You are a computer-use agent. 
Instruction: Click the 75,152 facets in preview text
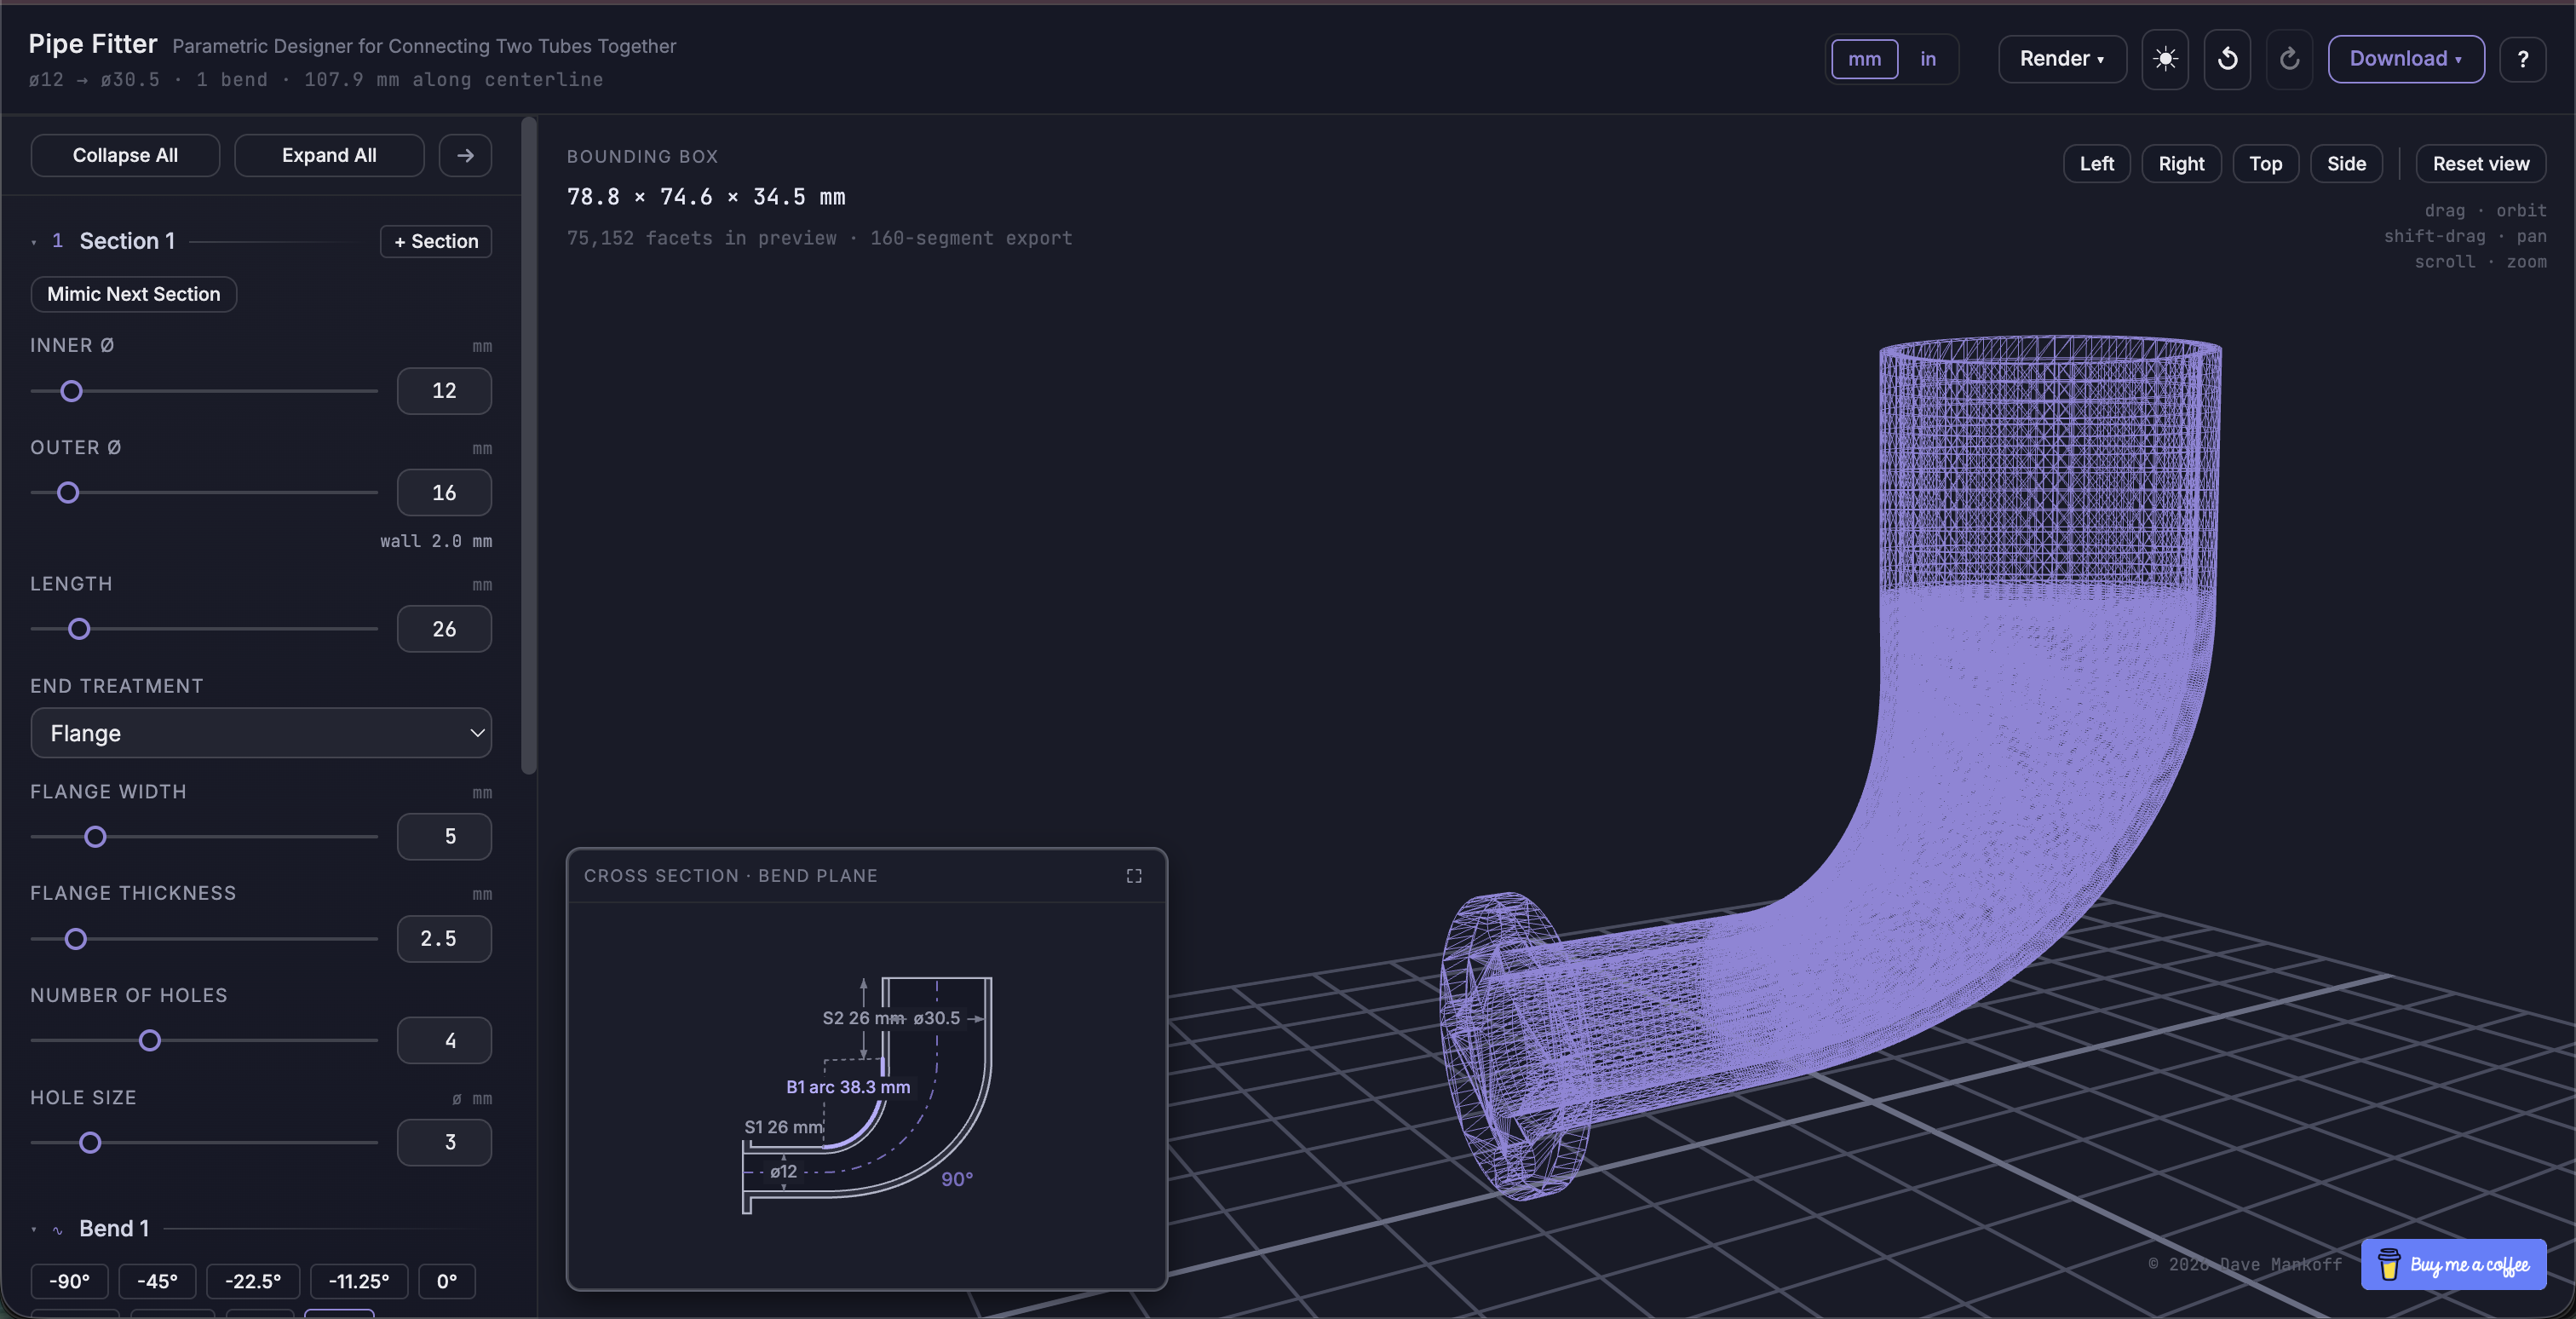coord(702,238)
